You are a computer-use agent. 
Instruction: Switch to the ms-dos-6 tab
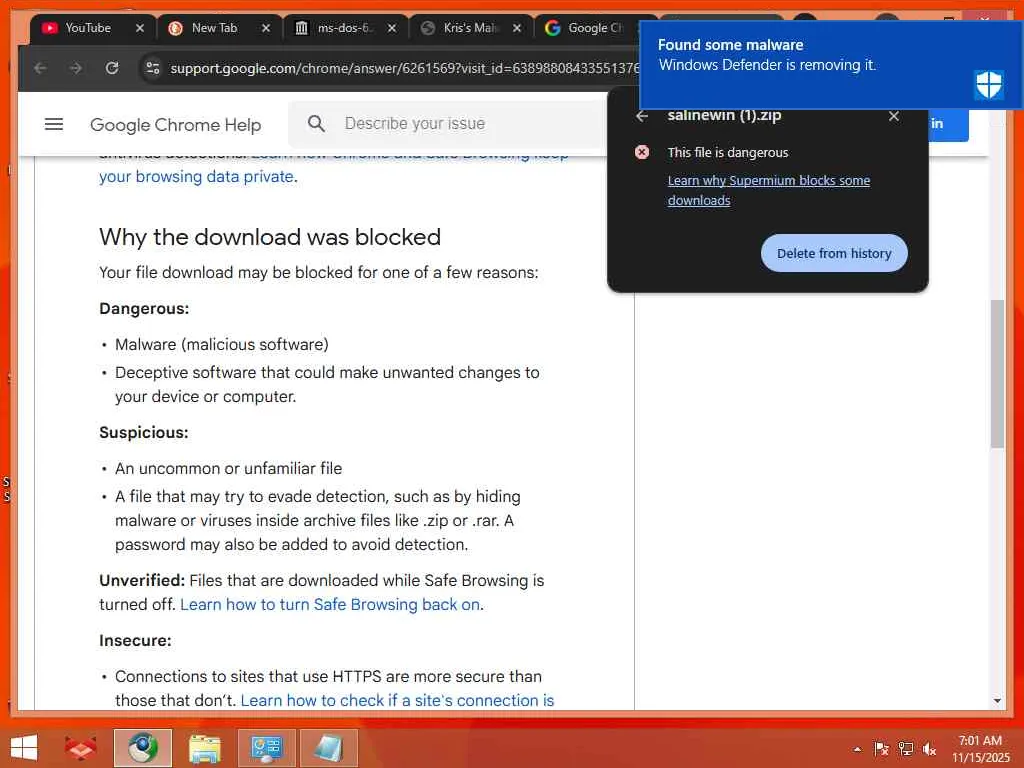[x=345, y=28]
